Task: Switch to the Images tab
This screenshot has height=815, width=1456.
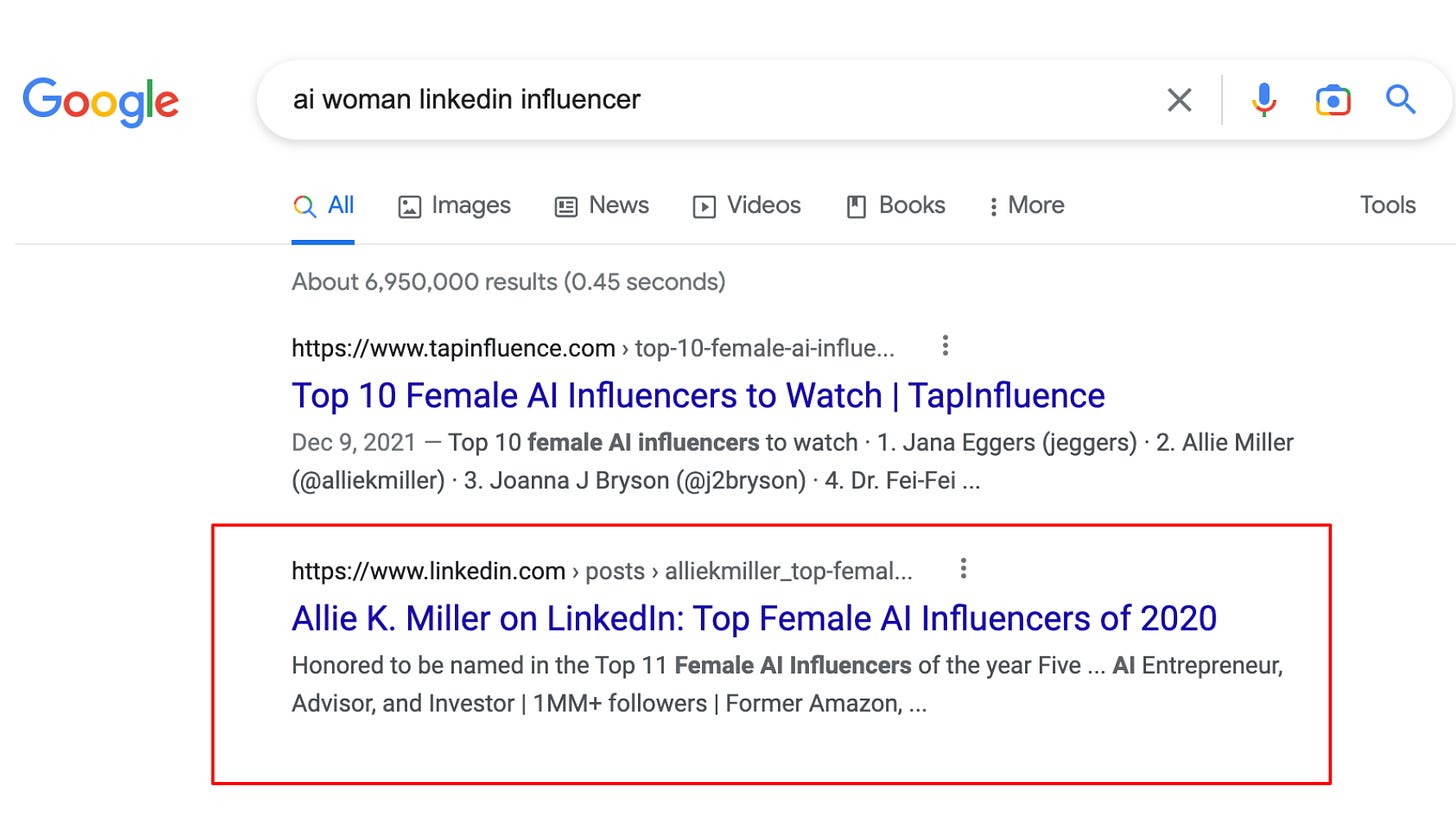Action: click(x=454, y=206)
